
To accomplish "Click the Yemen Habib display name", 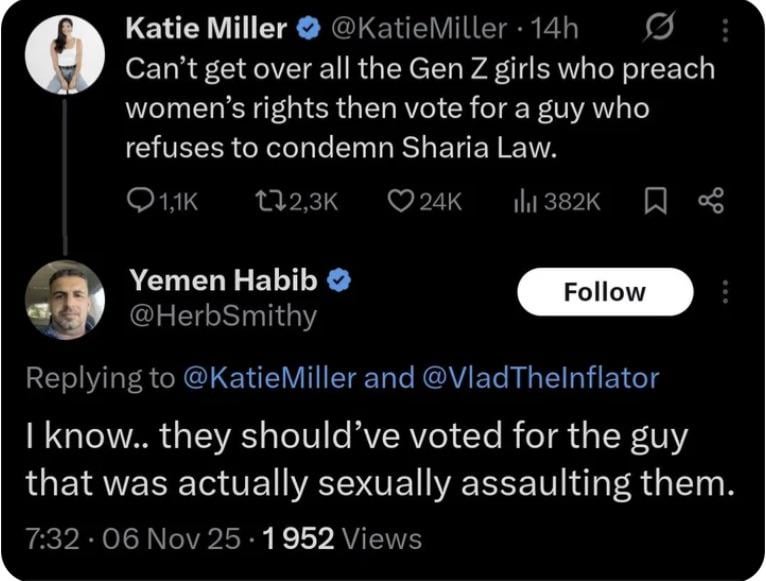I will [x=223, y=282].
